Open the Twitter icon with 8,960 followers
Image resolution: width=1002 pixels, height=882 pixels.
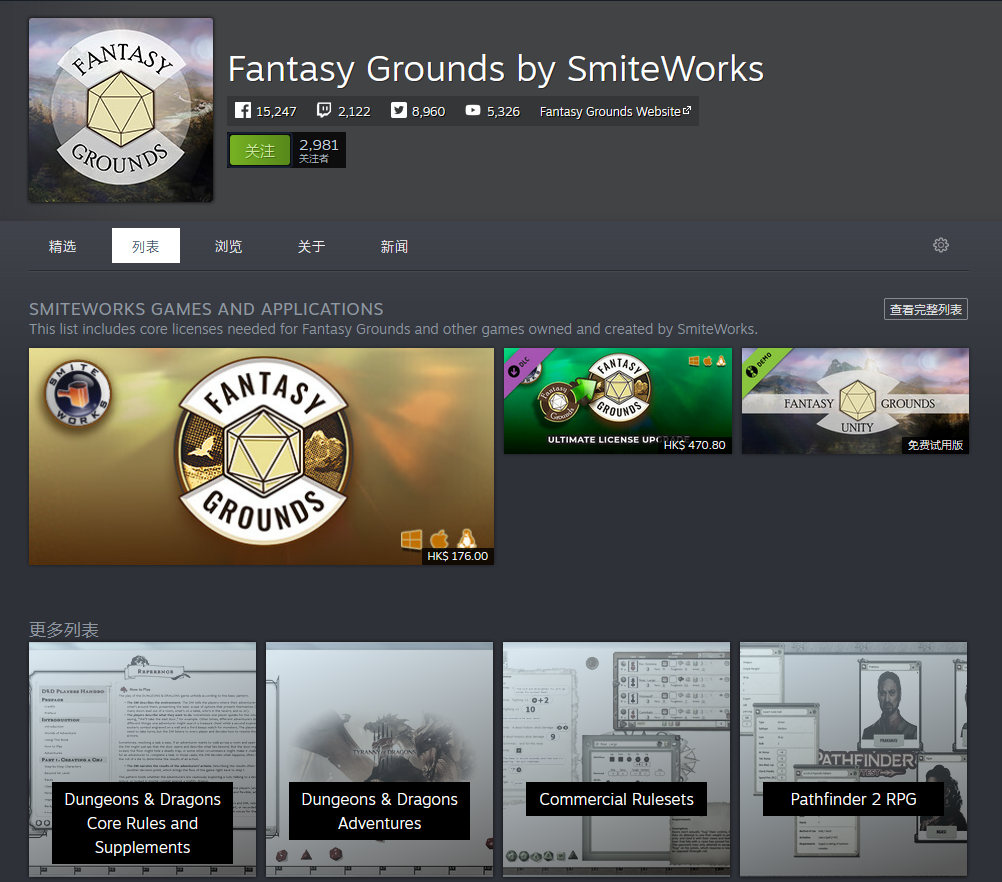pos(399,111)
